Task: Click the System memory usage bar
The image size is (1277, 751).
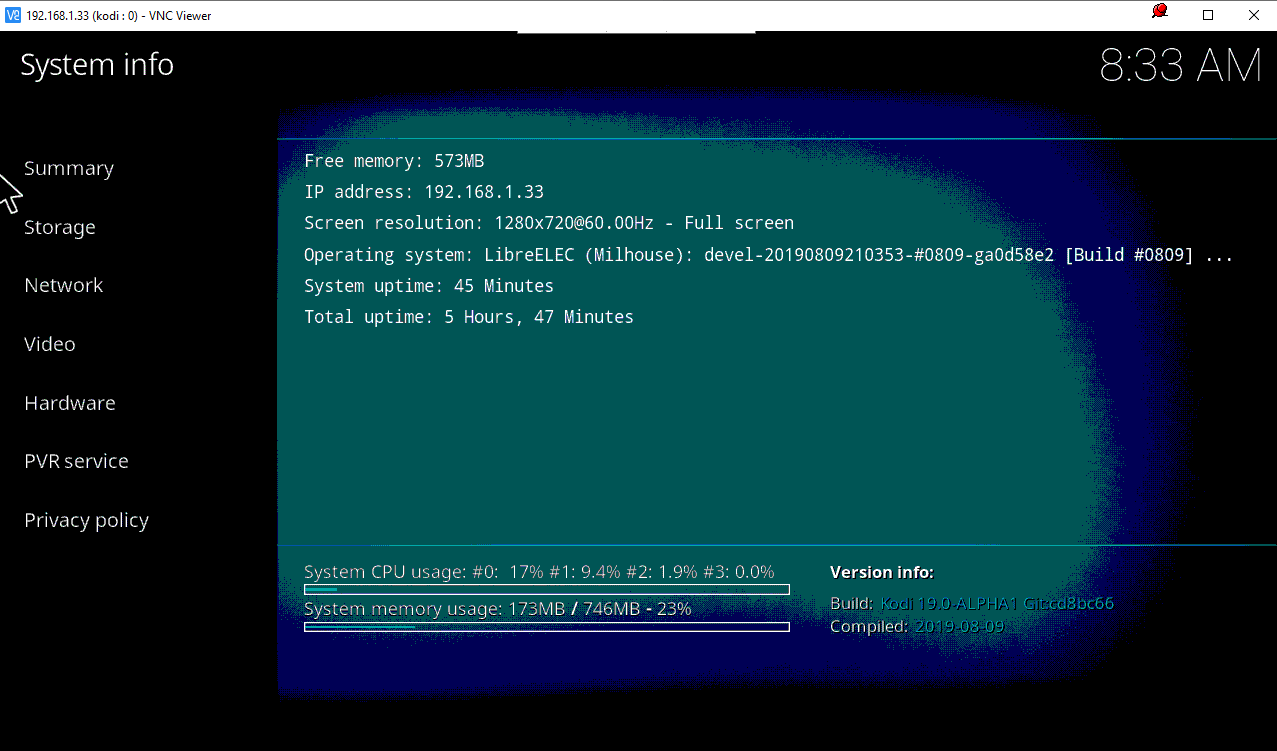Action: point(546,627)
